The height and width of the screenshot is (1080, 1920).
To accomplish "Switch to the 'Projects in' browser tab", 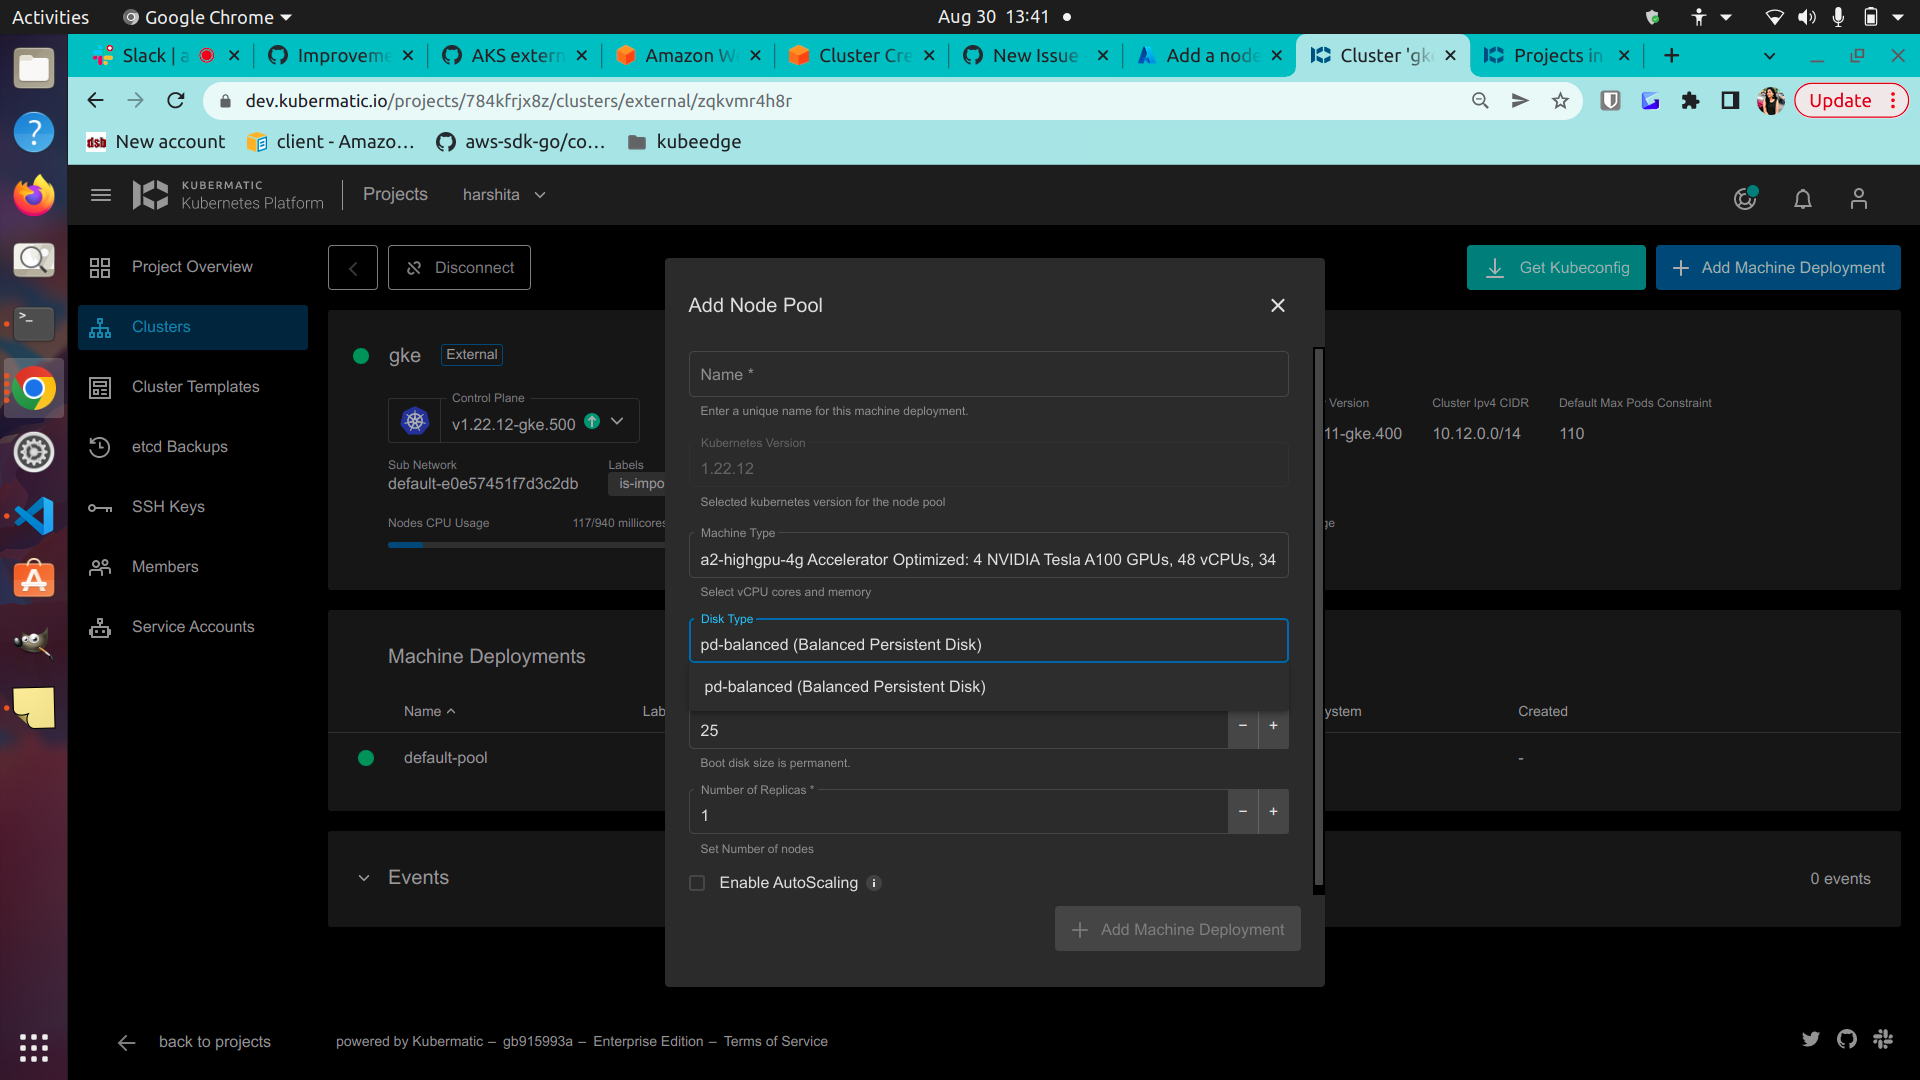I will point(1548,55).
